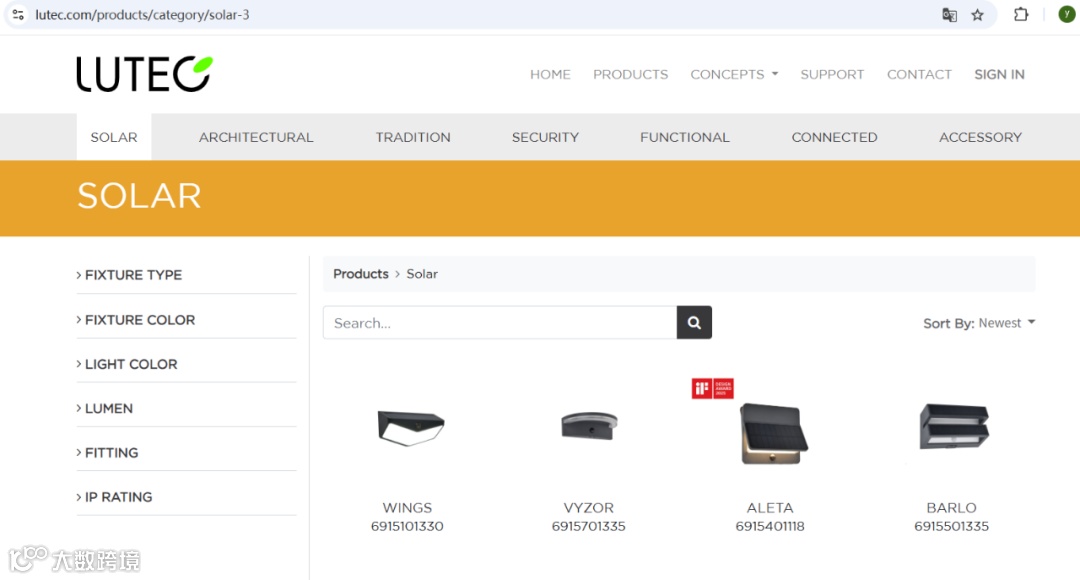Viewport: 1080px width, 580px height.
Task: Switch to the ACCESSORY category tab
Action: click(980, 137)
